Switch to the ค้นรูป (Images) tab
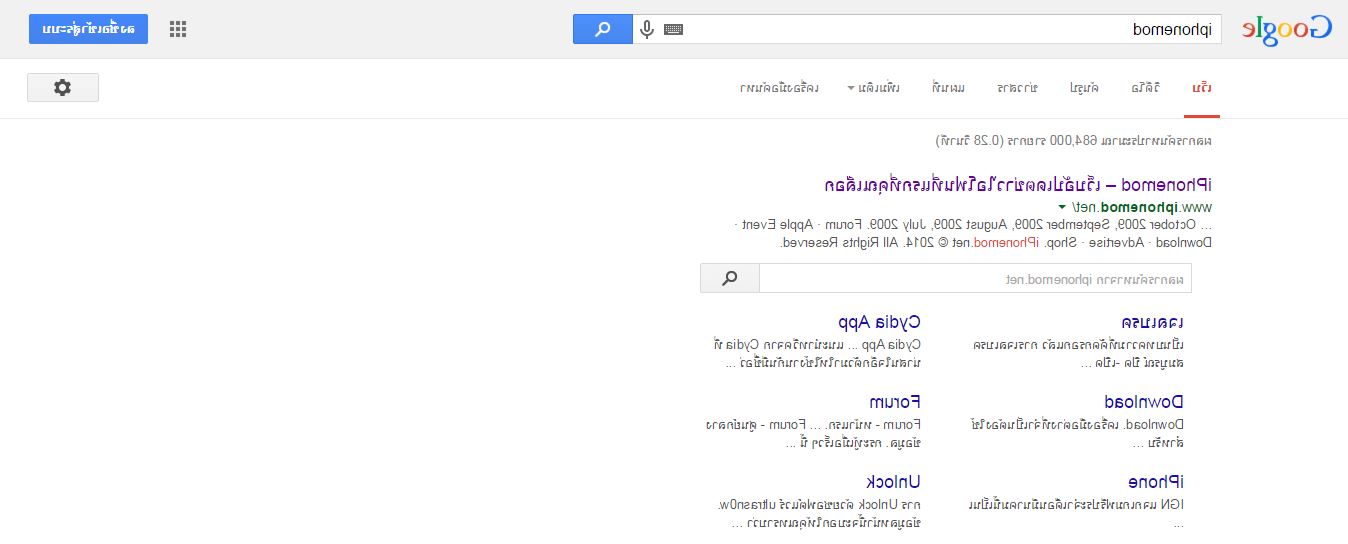The width and height of the screenshot is (1348, 544). 1084,88
